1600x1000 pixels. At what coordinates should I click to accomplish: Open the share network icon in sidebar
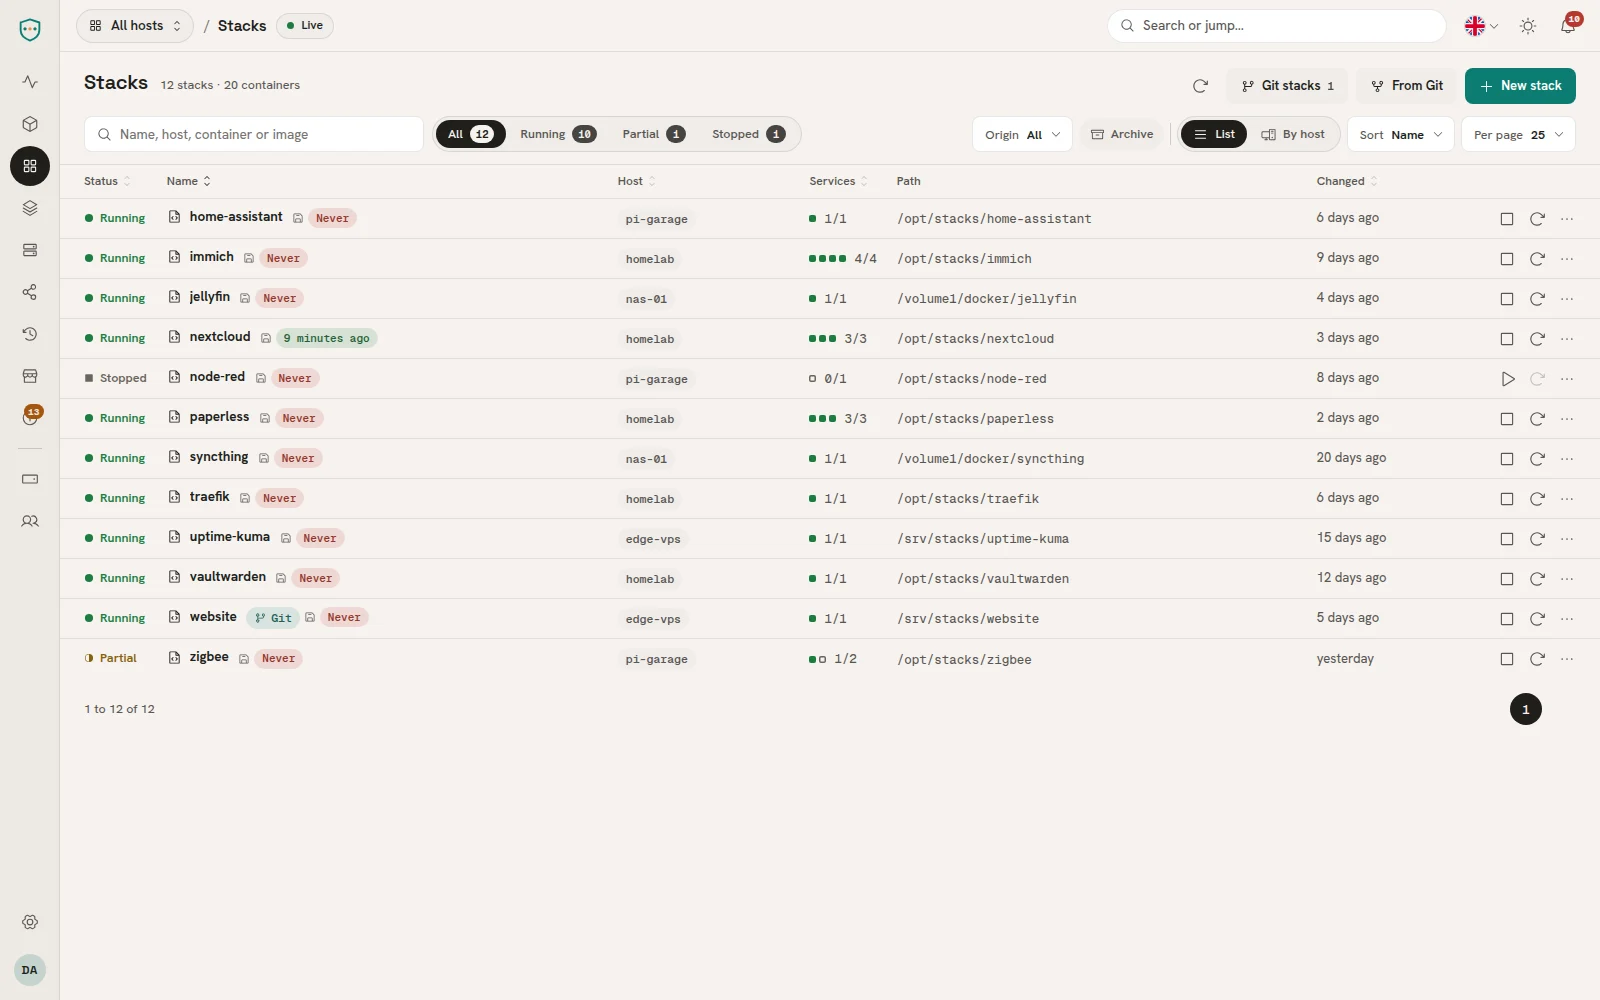tap(30, 292)
